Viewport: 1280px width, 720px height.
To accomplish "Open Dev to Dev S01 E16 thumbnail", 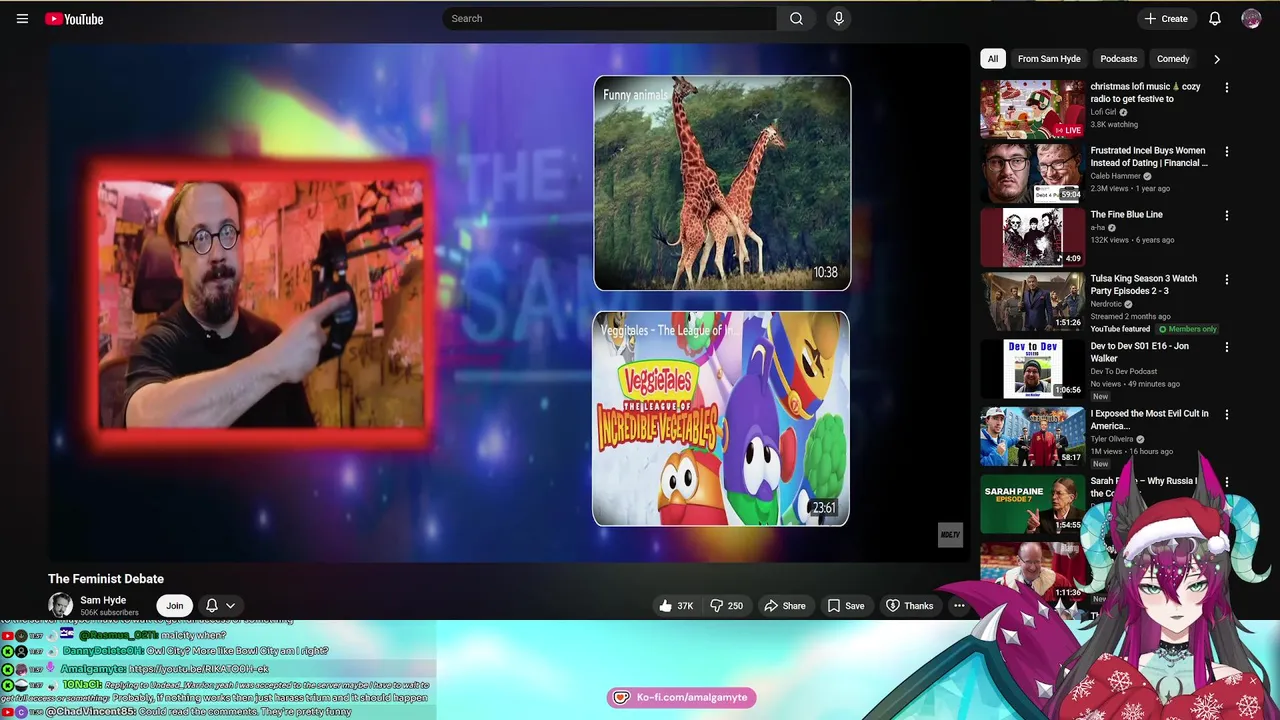I will (1032, 369).
